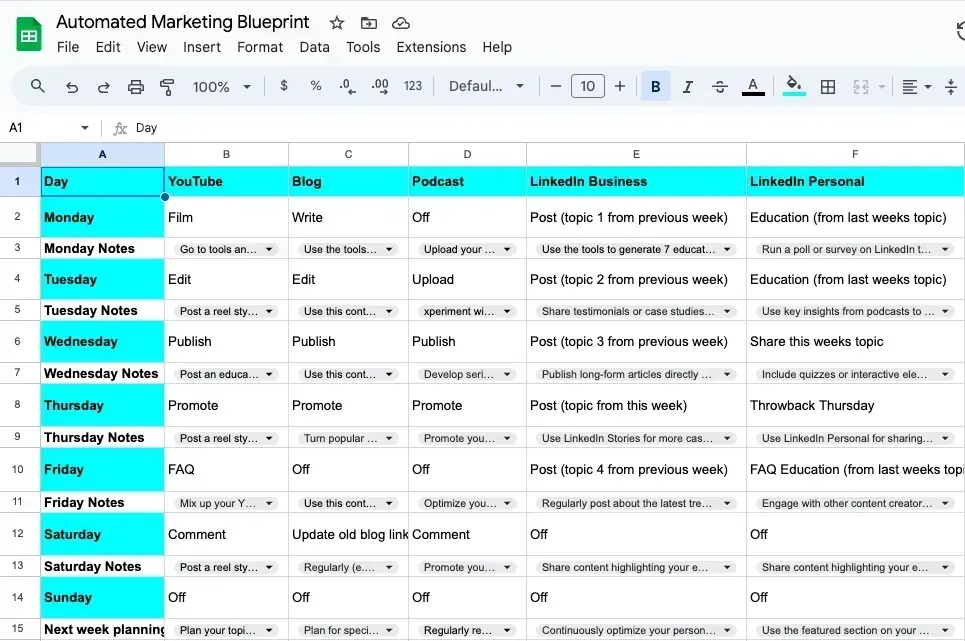Screen dimensions: 965x641
Task: Expand Next week planning Blog dropdown
Action: pyautogui.click(x=389, y=630)
